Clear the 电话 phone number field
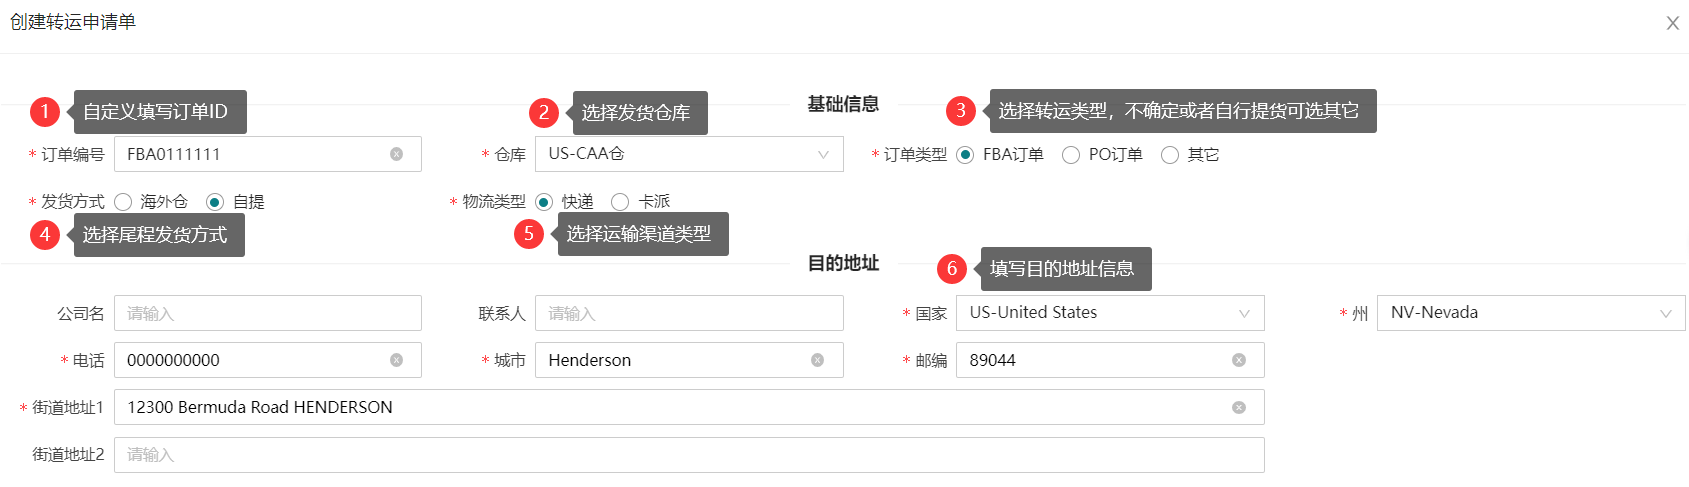The height and width of the screenshot is (487, 1689). tap(396, 360)
